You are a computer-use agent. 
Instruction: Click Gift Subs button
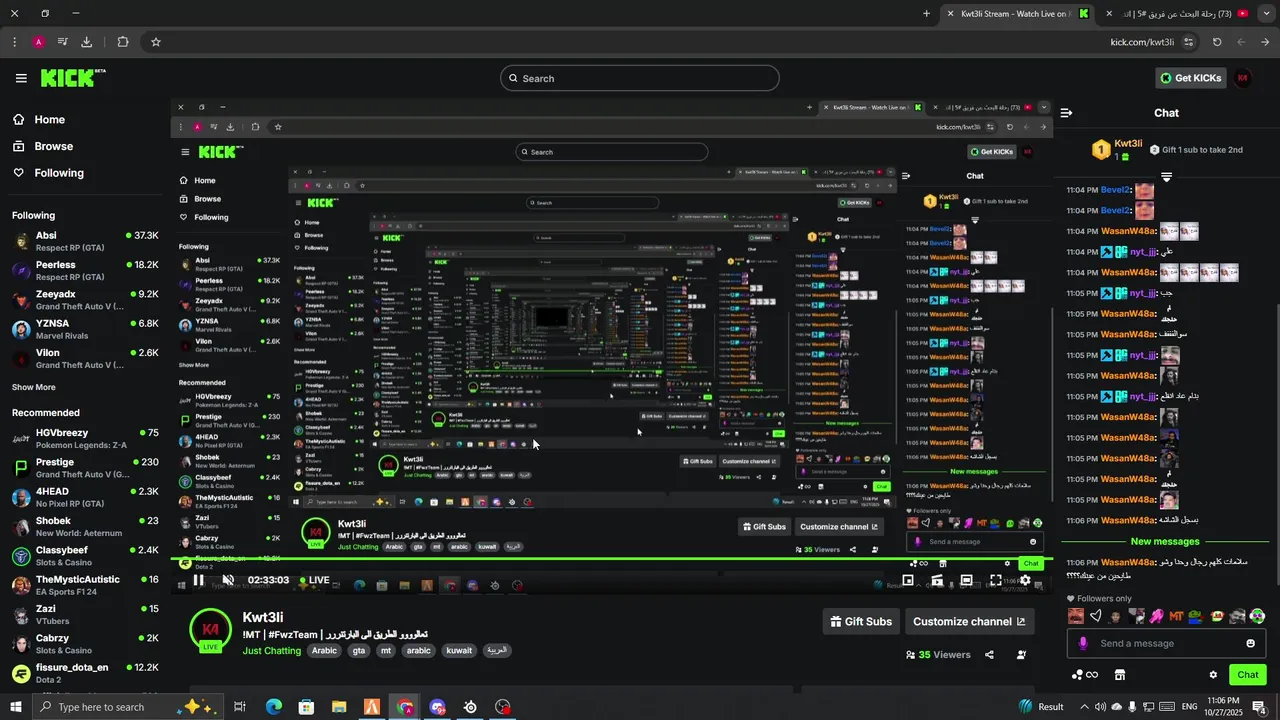(861, 621)
